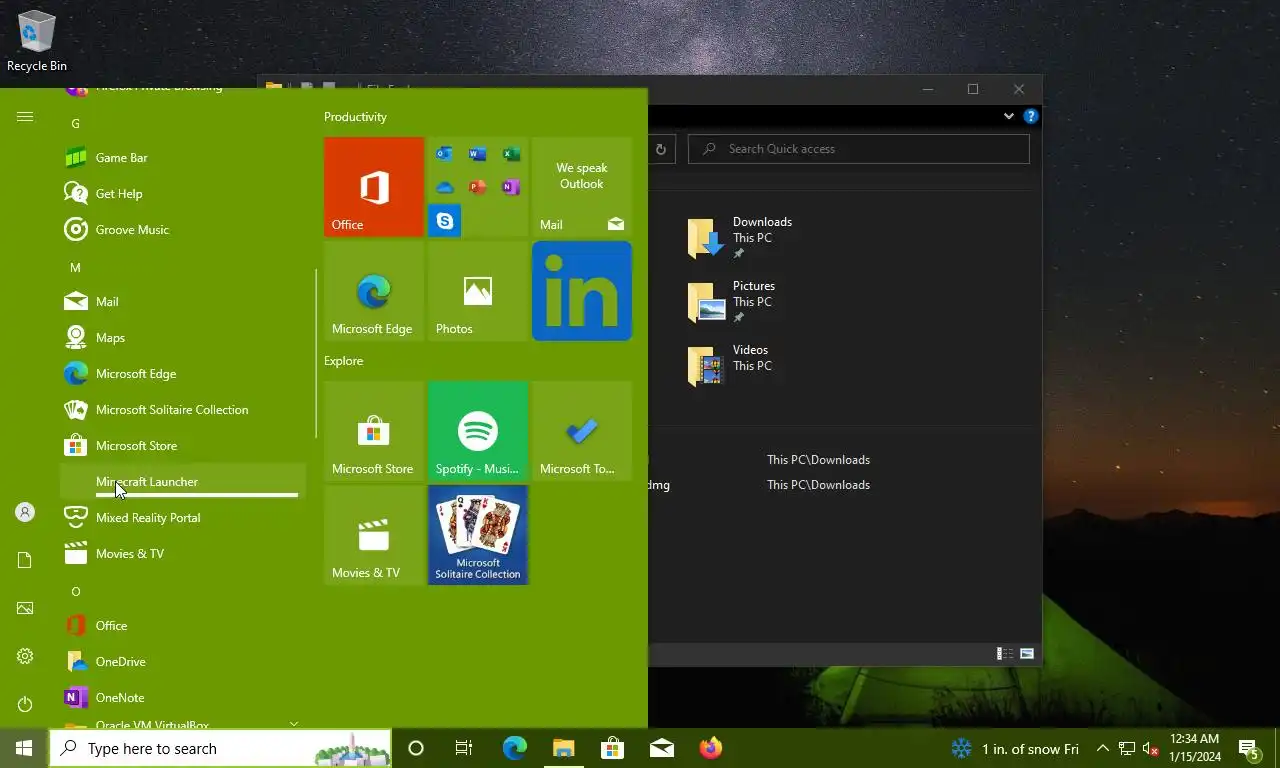Open the Microsoft To Do tile
This screenshot has height=768, width=1280.
(x=582, y=431)
